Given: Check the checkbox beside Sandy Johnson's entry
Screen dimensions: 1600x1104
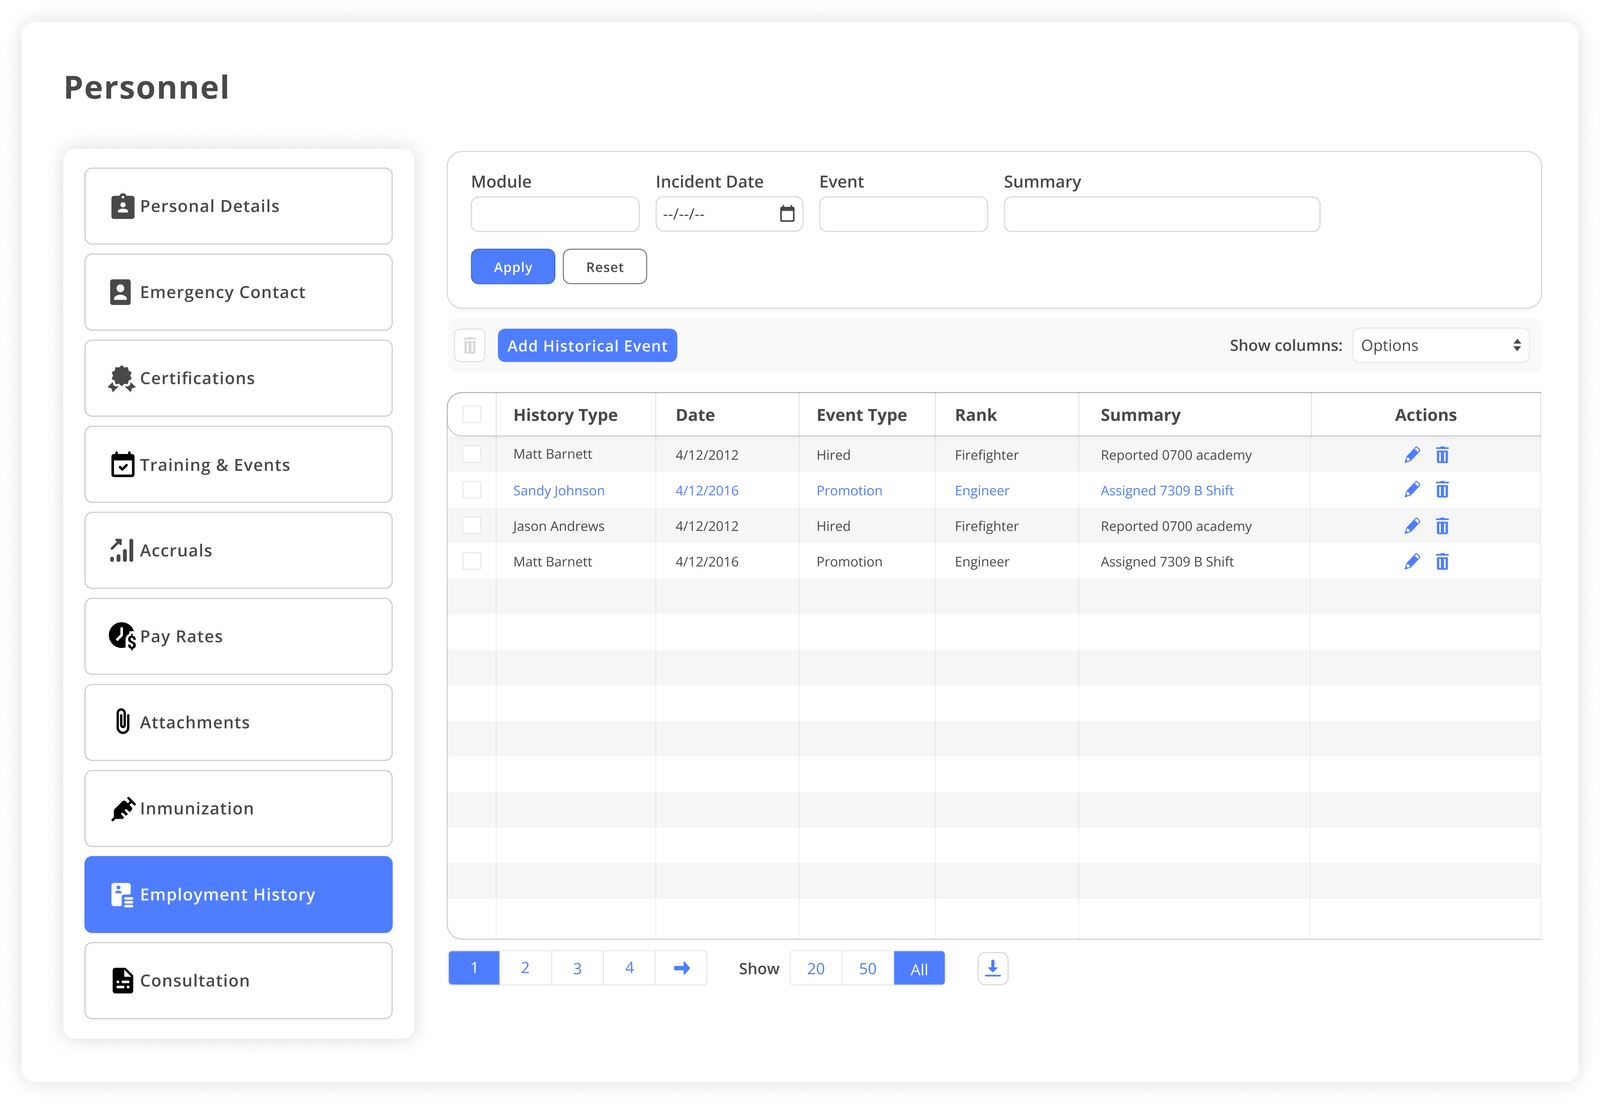Looking at the screenshot, I should (471, 490).
